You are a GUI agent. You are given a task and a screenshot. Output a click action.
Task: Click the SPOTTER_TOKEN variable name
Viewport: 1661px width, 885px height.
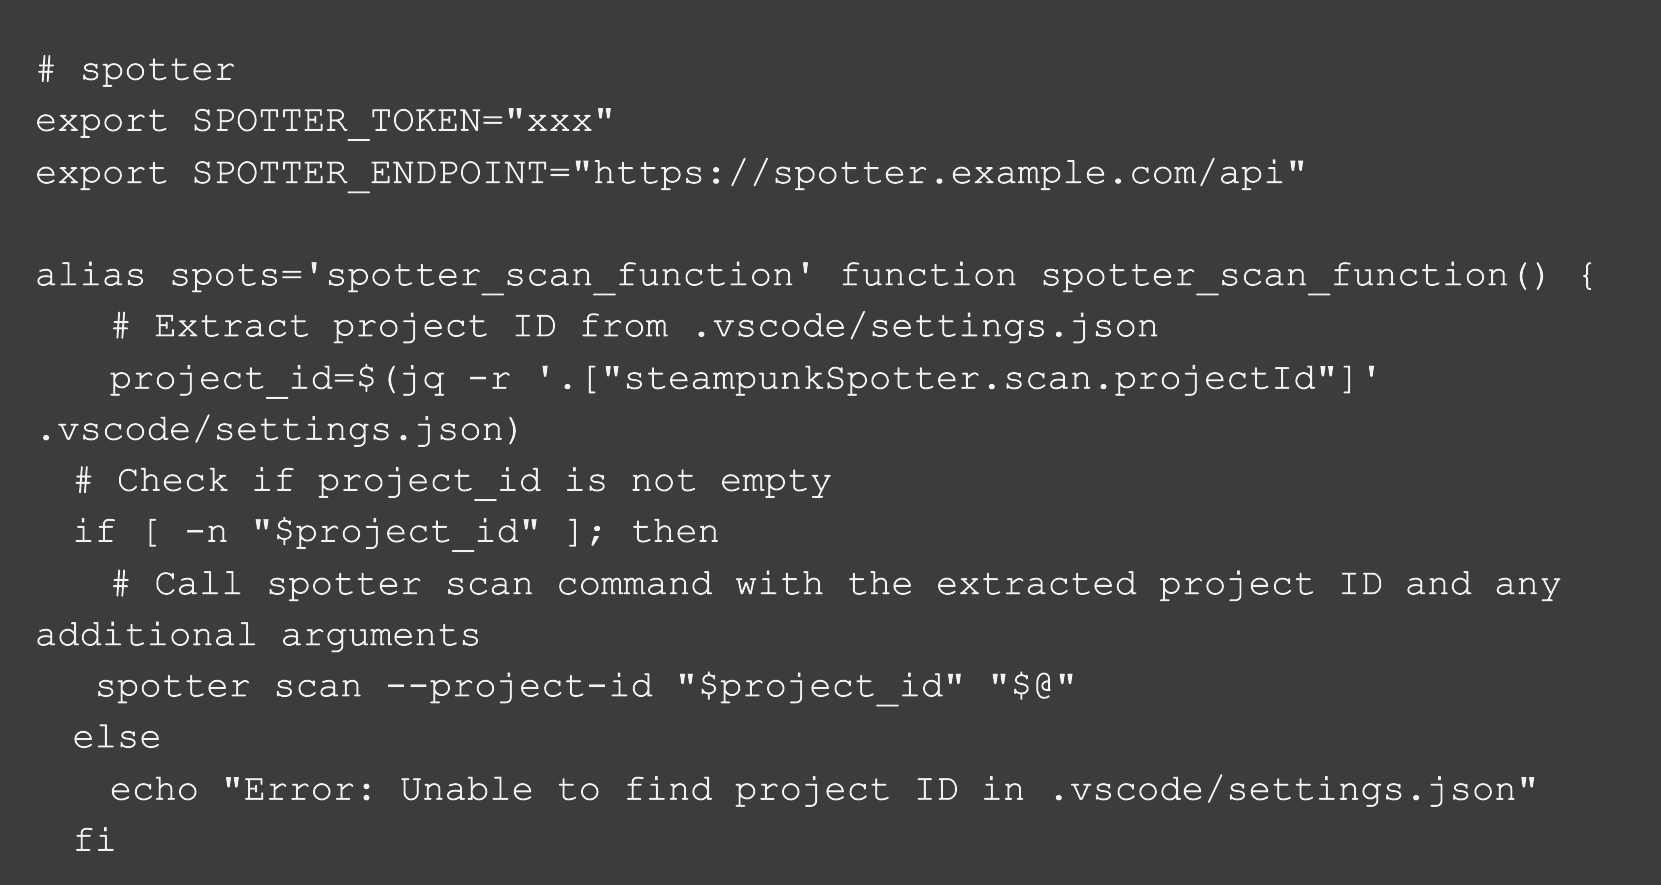pyautogui.click(x=336, y=122)
